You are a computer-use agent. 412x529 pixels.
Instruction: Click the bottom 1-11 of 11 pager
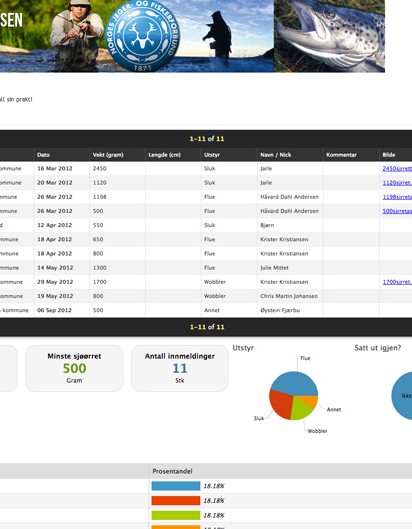tap(207, 327)
